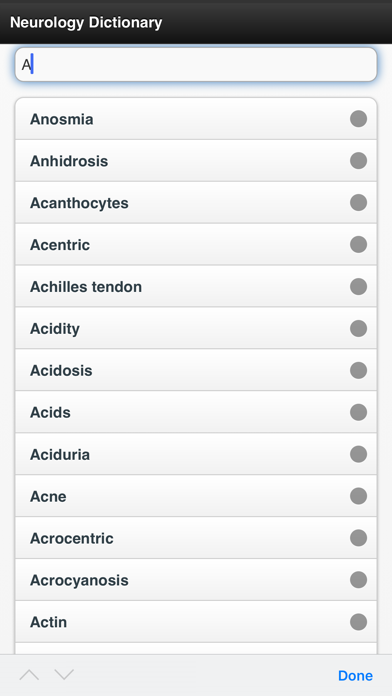Image resolution: width=392 pixels, height=696 pixels.
Task: Tap the gray circle icon beside Anhidrosis
Action: point(358,161)
